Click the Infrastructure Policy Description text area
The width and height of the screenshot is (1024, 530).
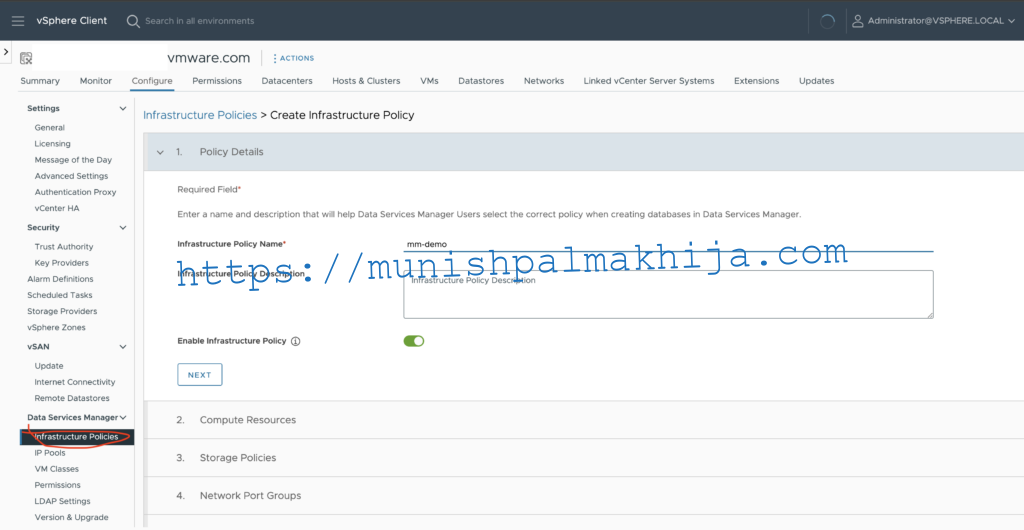[x=668, y=294]
